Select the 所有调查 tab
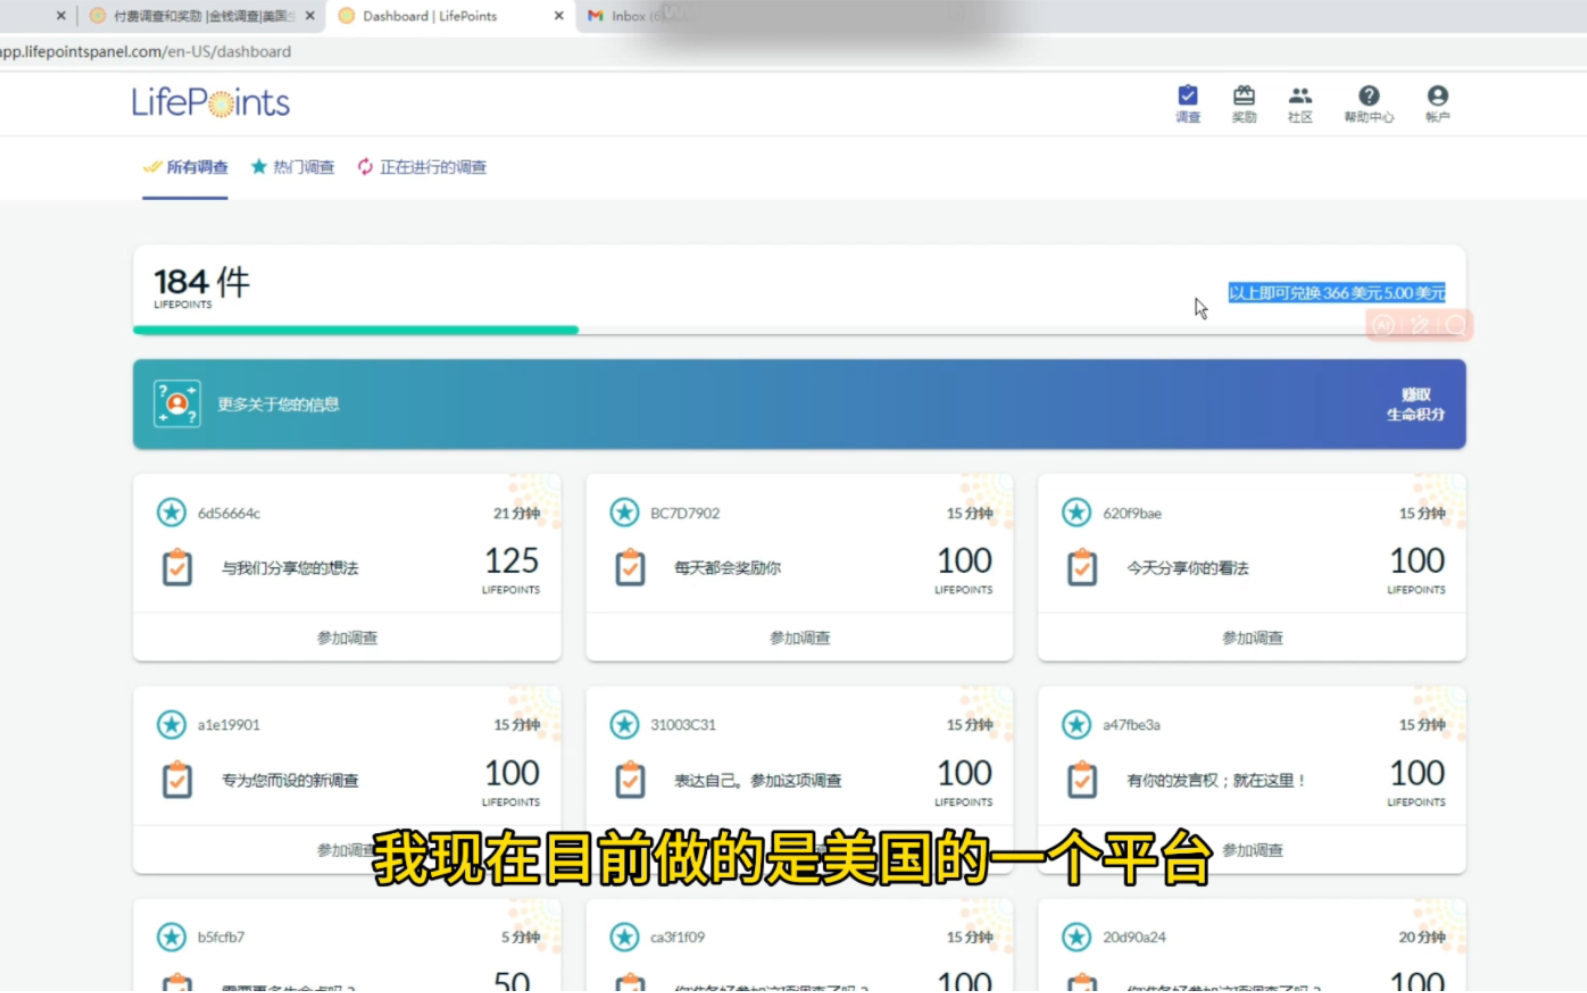This screenshot has width=1587, height=993. 185,167
